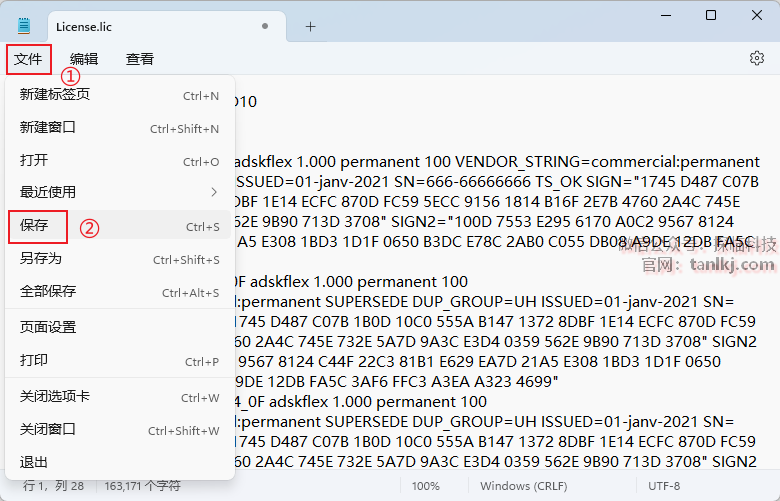Click the Notepad app icon in title bar
Screen dimensions: 780x501
pos(23,25)
